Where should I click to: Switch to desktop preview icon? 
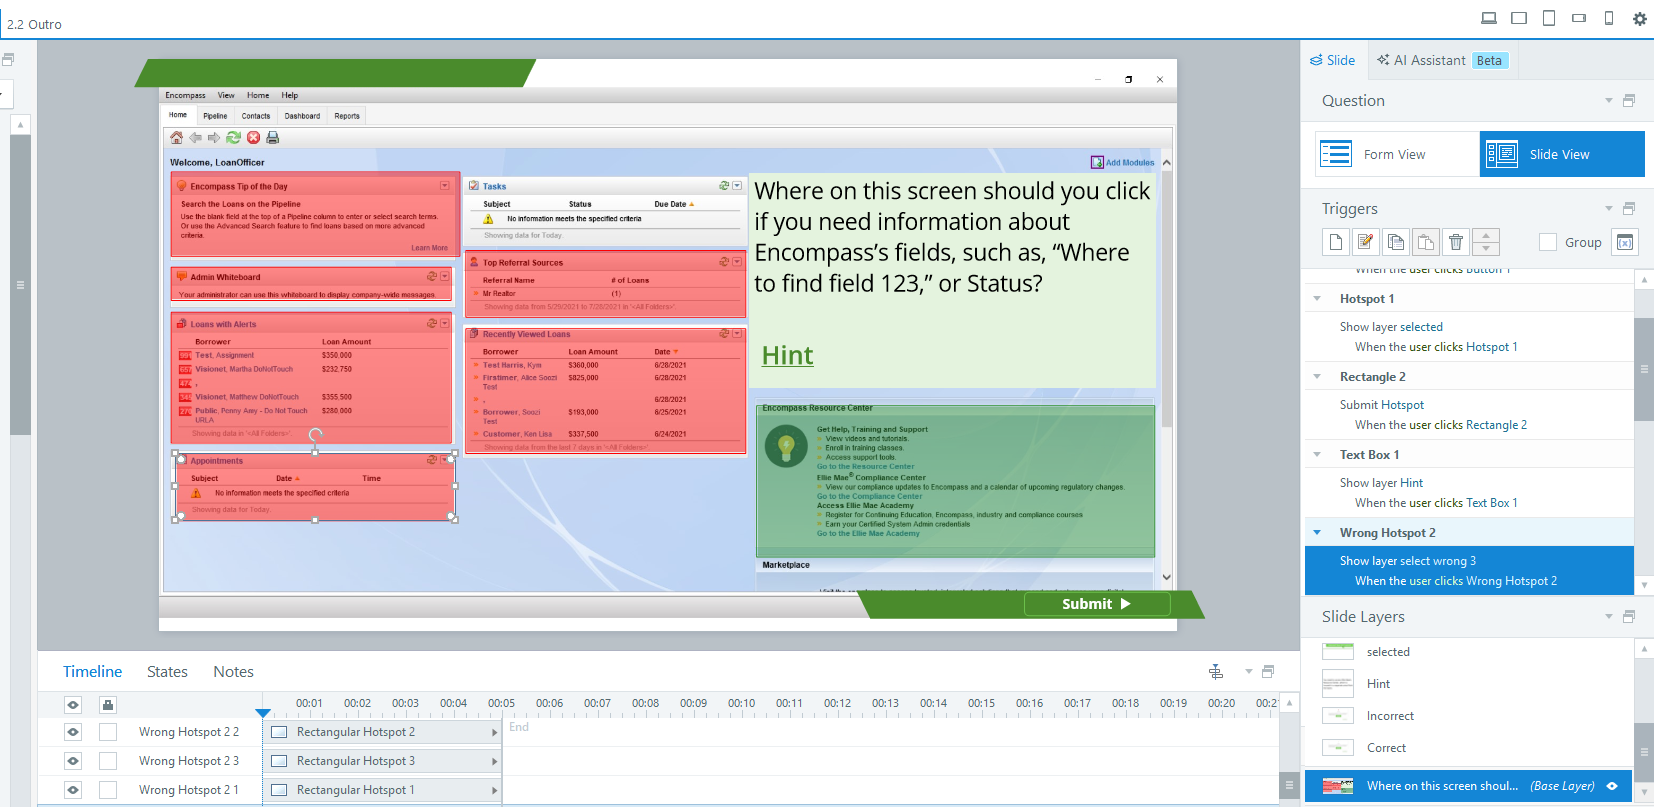[1489, 18]
